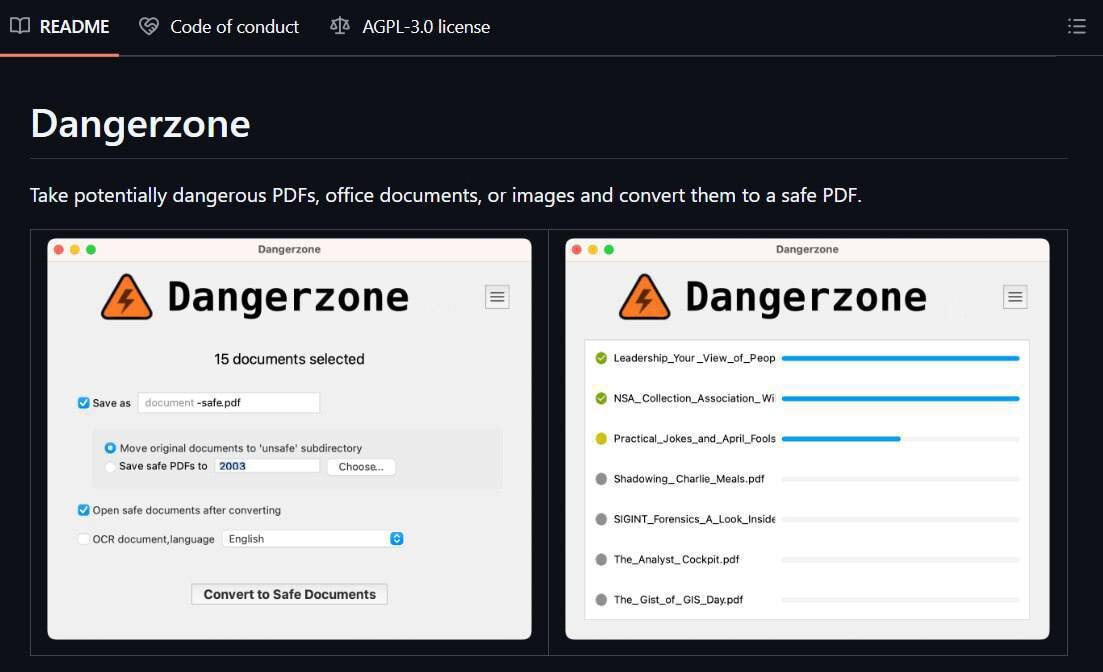1103x672 pixels.
Task: Click Practical_Jokes_and_April_Fools file name
Action: (x=694, y=438)
